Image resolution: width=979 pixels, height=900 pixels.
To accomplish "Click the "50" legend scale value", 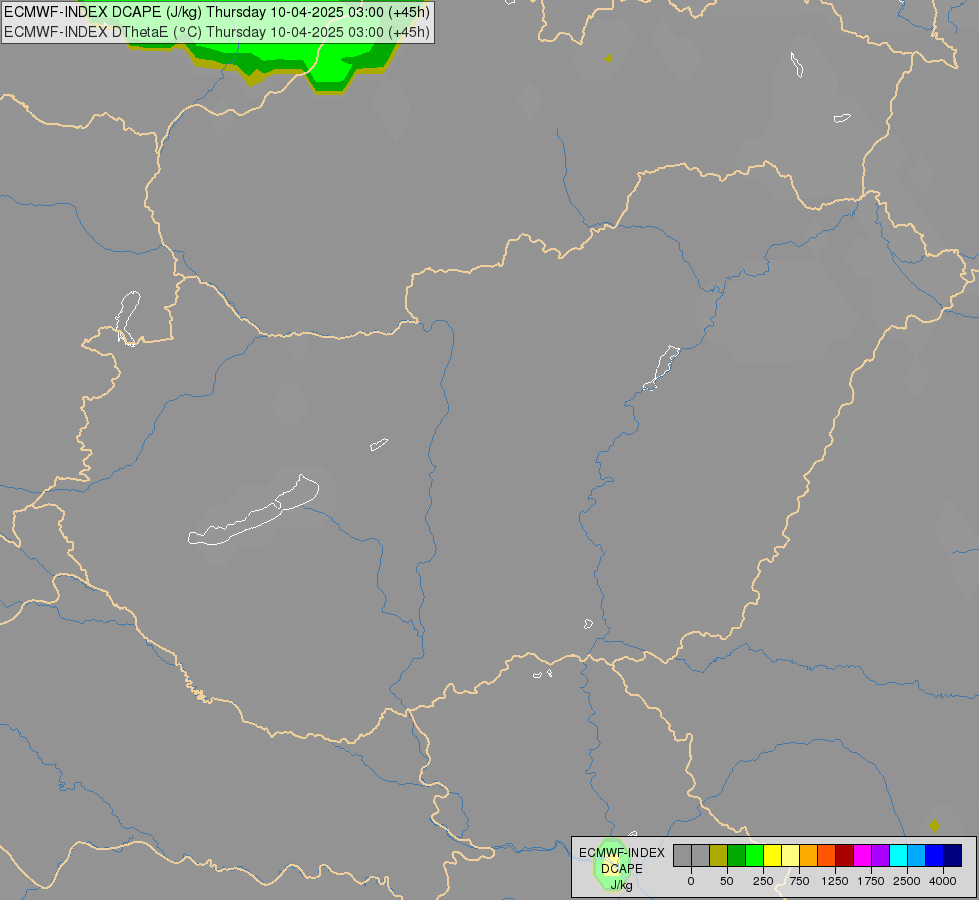I will coord(727,881).
